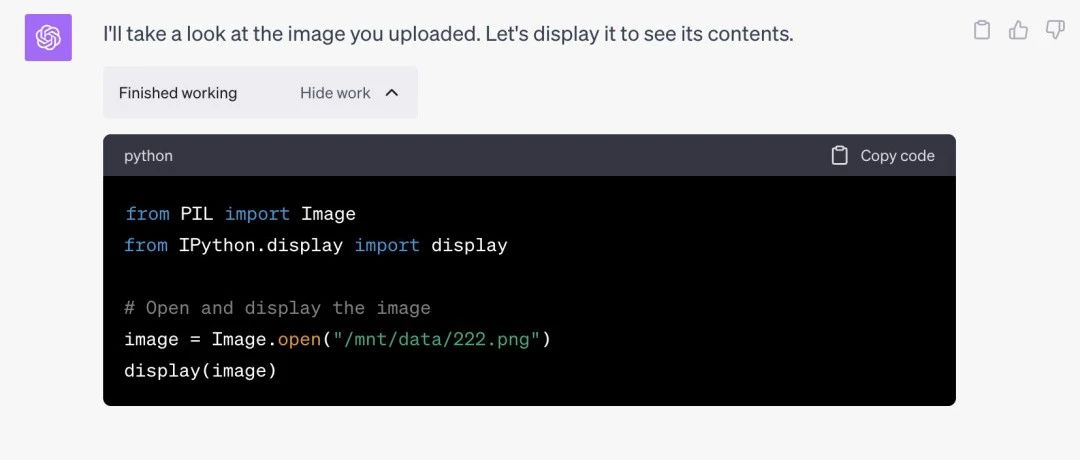Click the clipboard icon beside Copy code
This screenshot has width=1080, height=460.
pyautogui.click(x=839, y=156)
